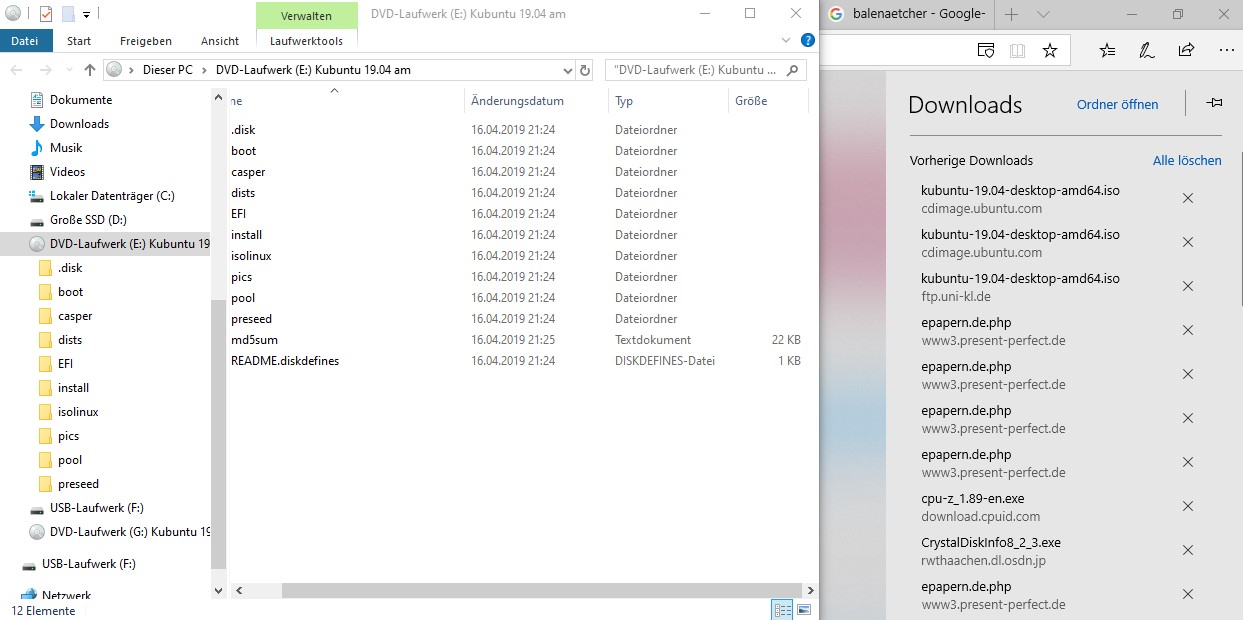Click the search magnifier icon in Explorer
The image size is (1243, 620).
pos(793,70)
